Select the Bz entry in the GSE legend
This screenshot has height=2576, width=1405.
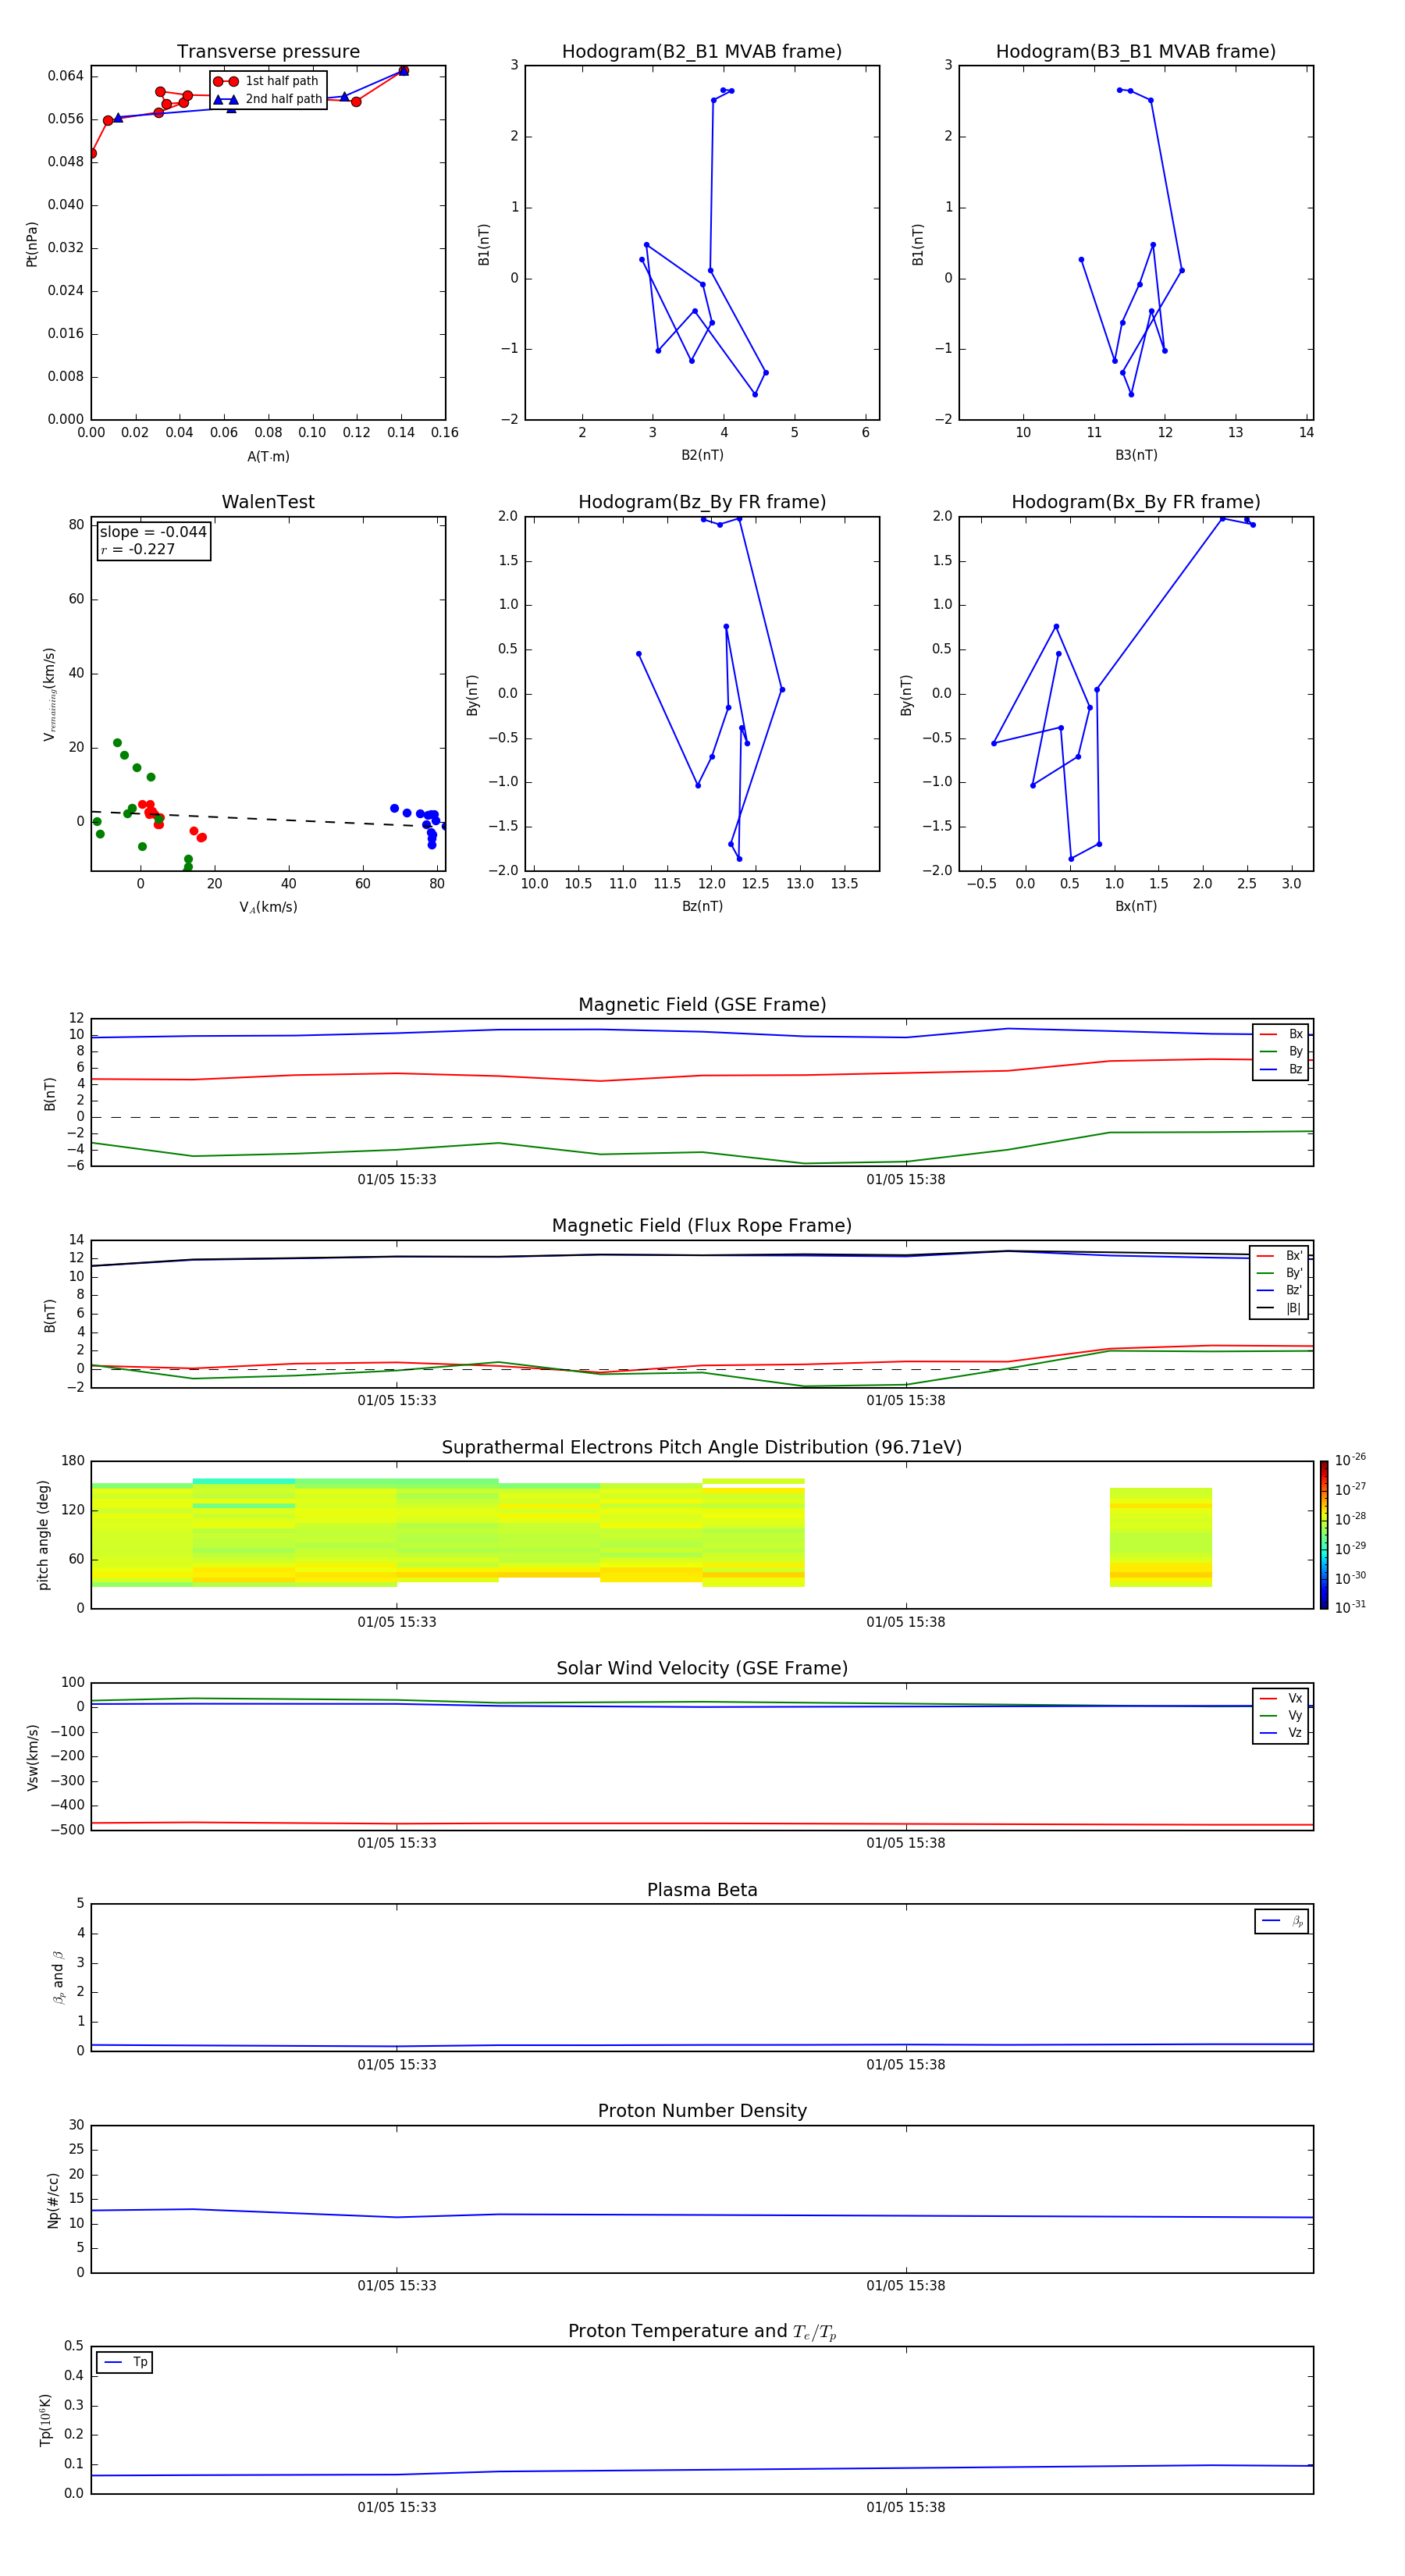point(1281,1069)
